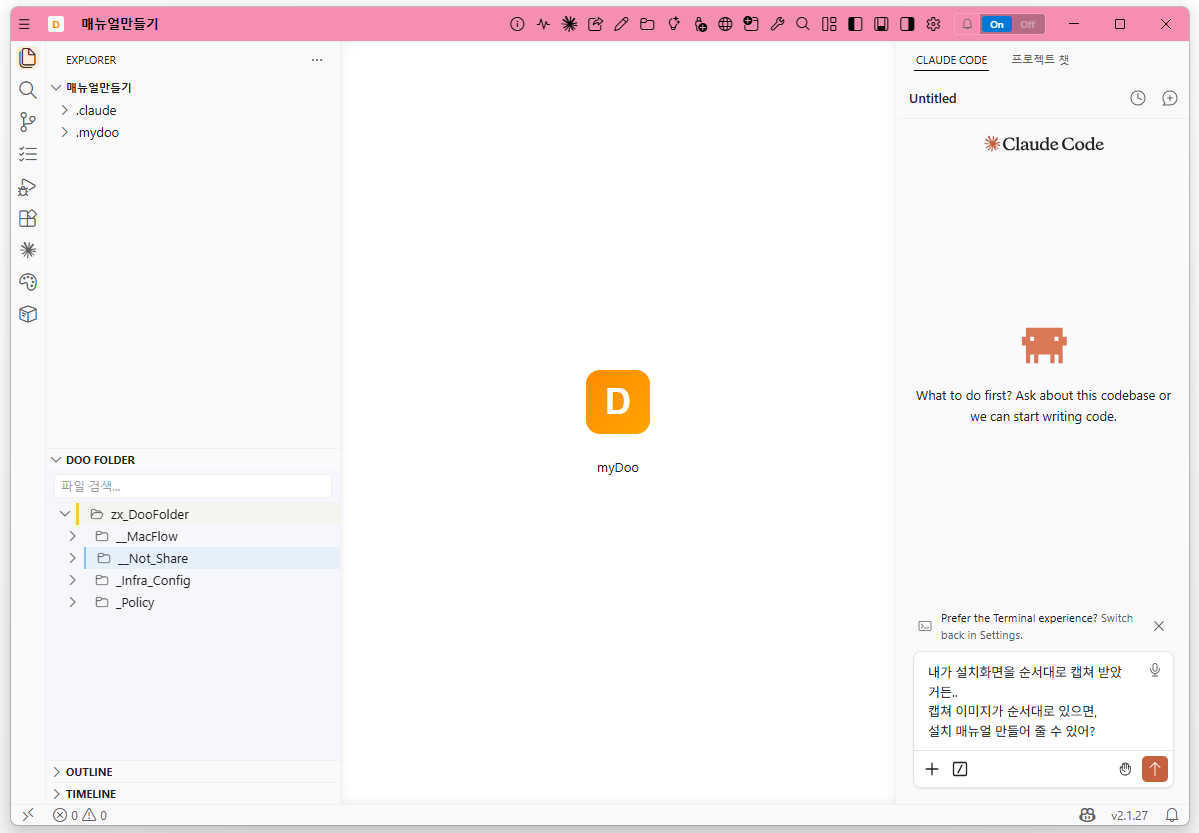
Task: Click the remote window icon in status bar
Action: coord(28,815)
